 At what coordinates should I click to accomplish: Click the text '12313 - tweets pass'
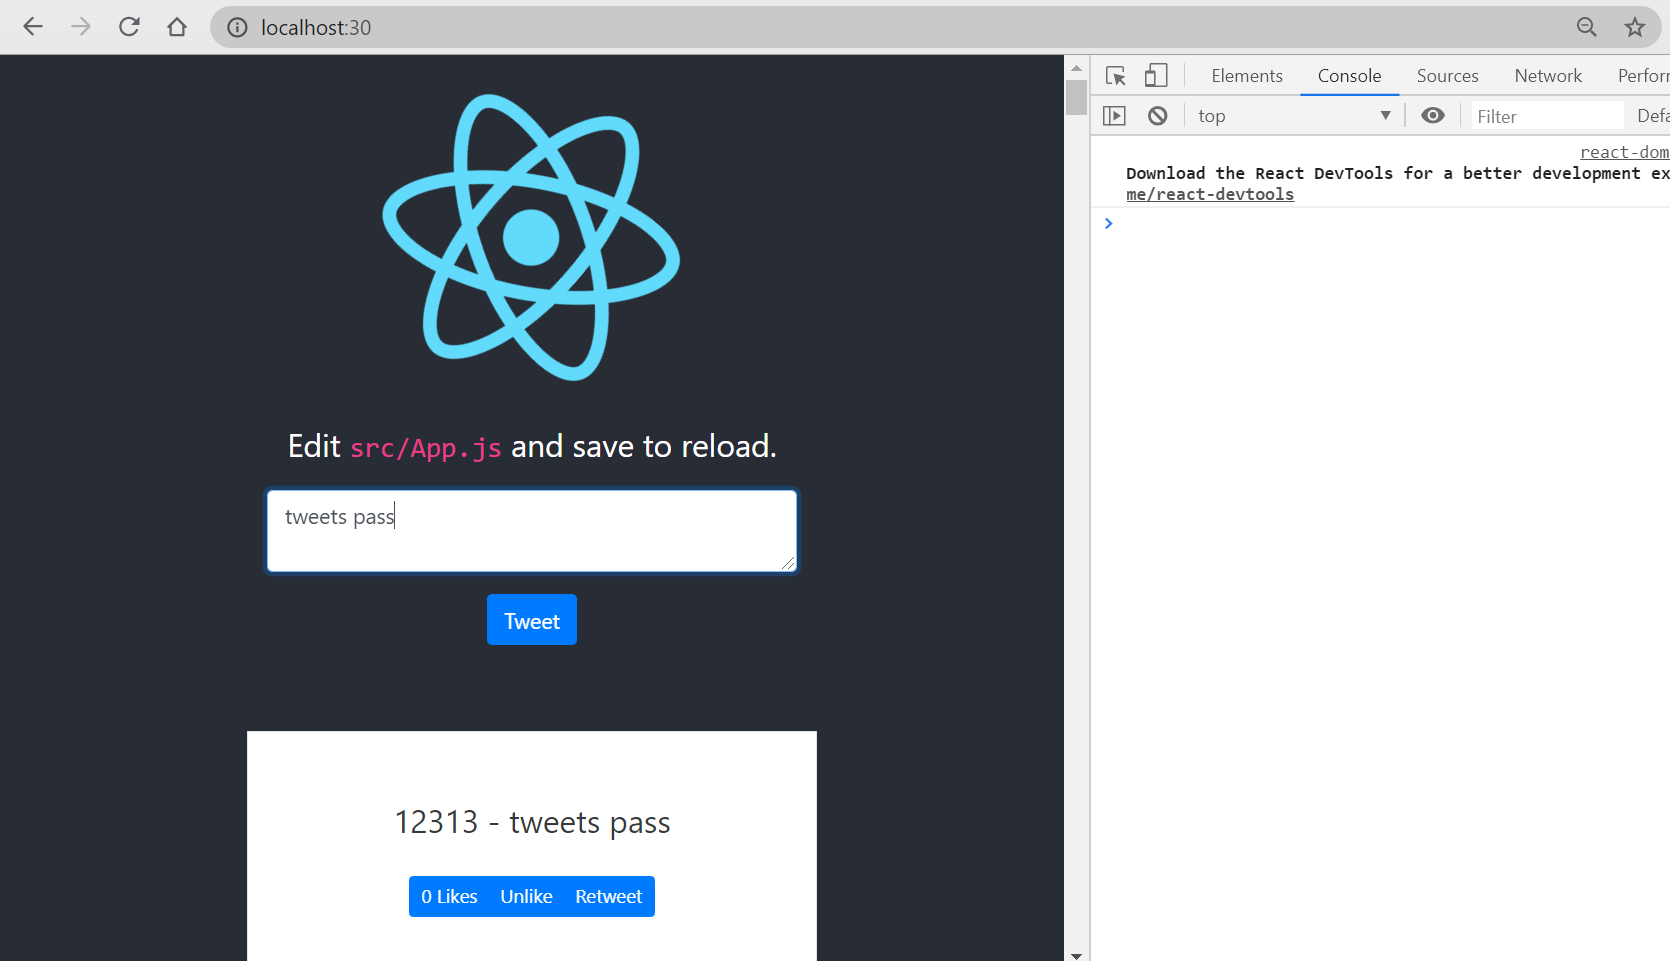coord(532,822)
